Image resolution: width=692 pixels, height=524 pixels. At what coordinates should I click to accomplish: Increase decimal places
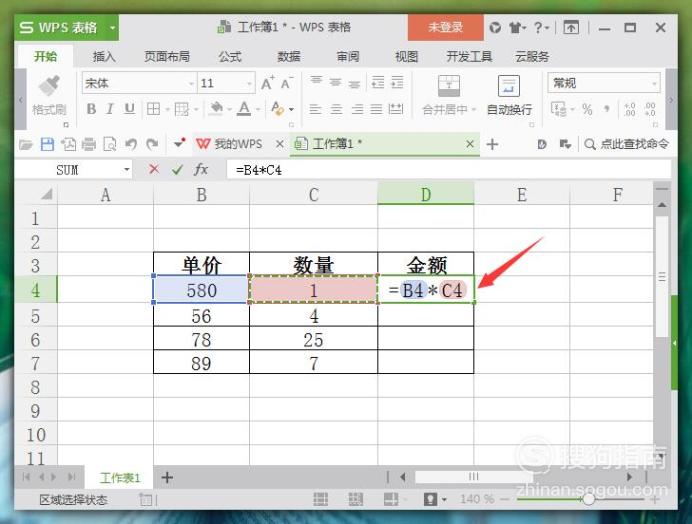pos(630,109)
